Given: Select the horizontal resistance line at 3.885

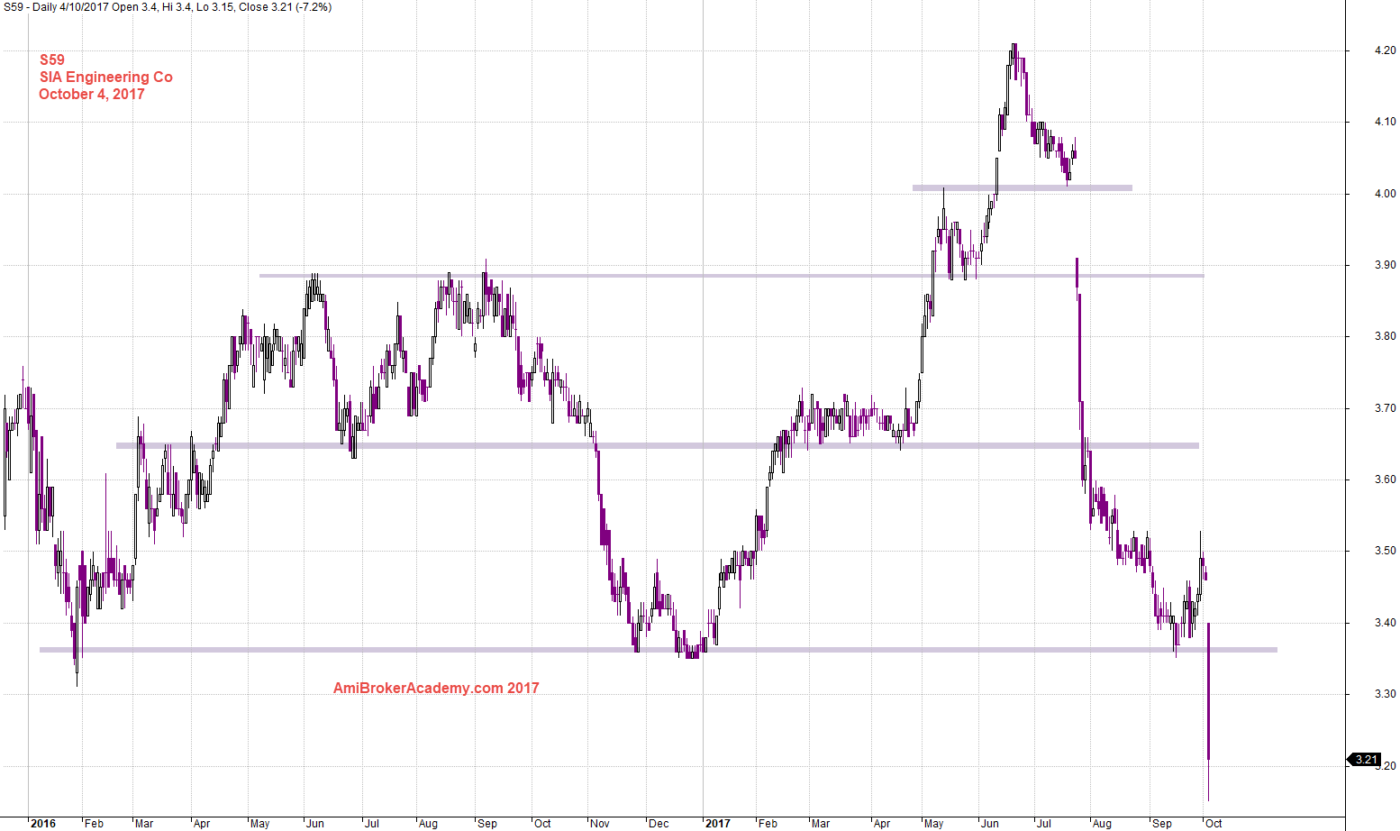Looking at the screenshot, I should click(x=731, y=275).
